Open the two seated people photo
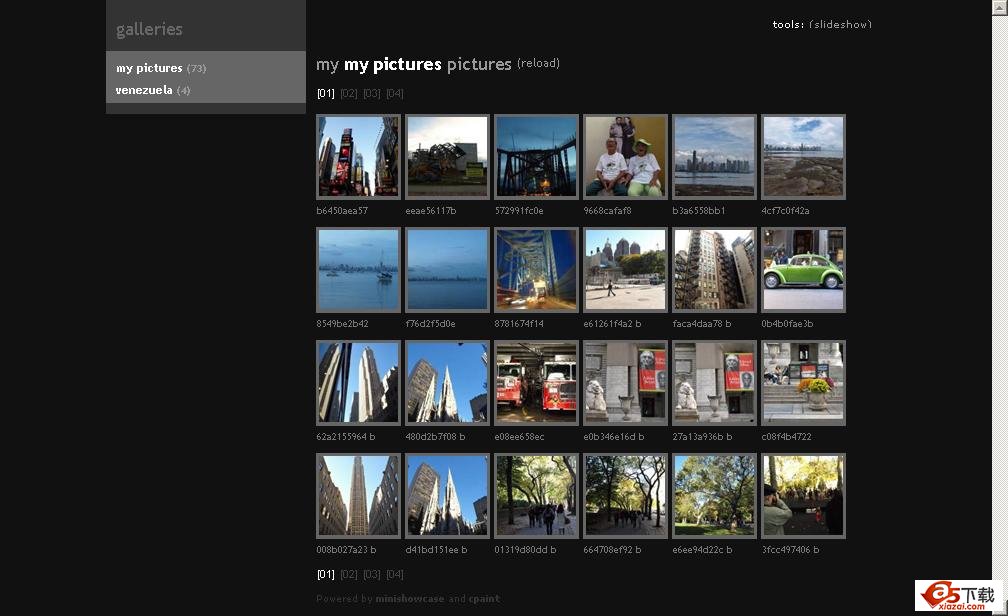This screenshot has width=1008, height=616. [x=625, y=157]
